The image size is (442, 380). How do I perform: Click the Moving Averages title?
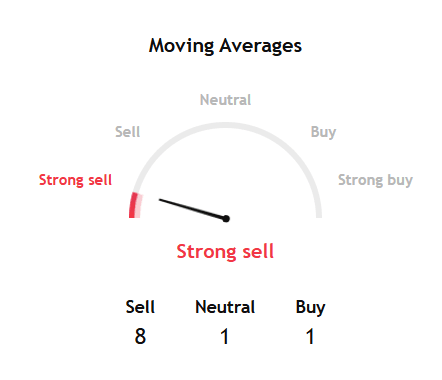point(225,46)
